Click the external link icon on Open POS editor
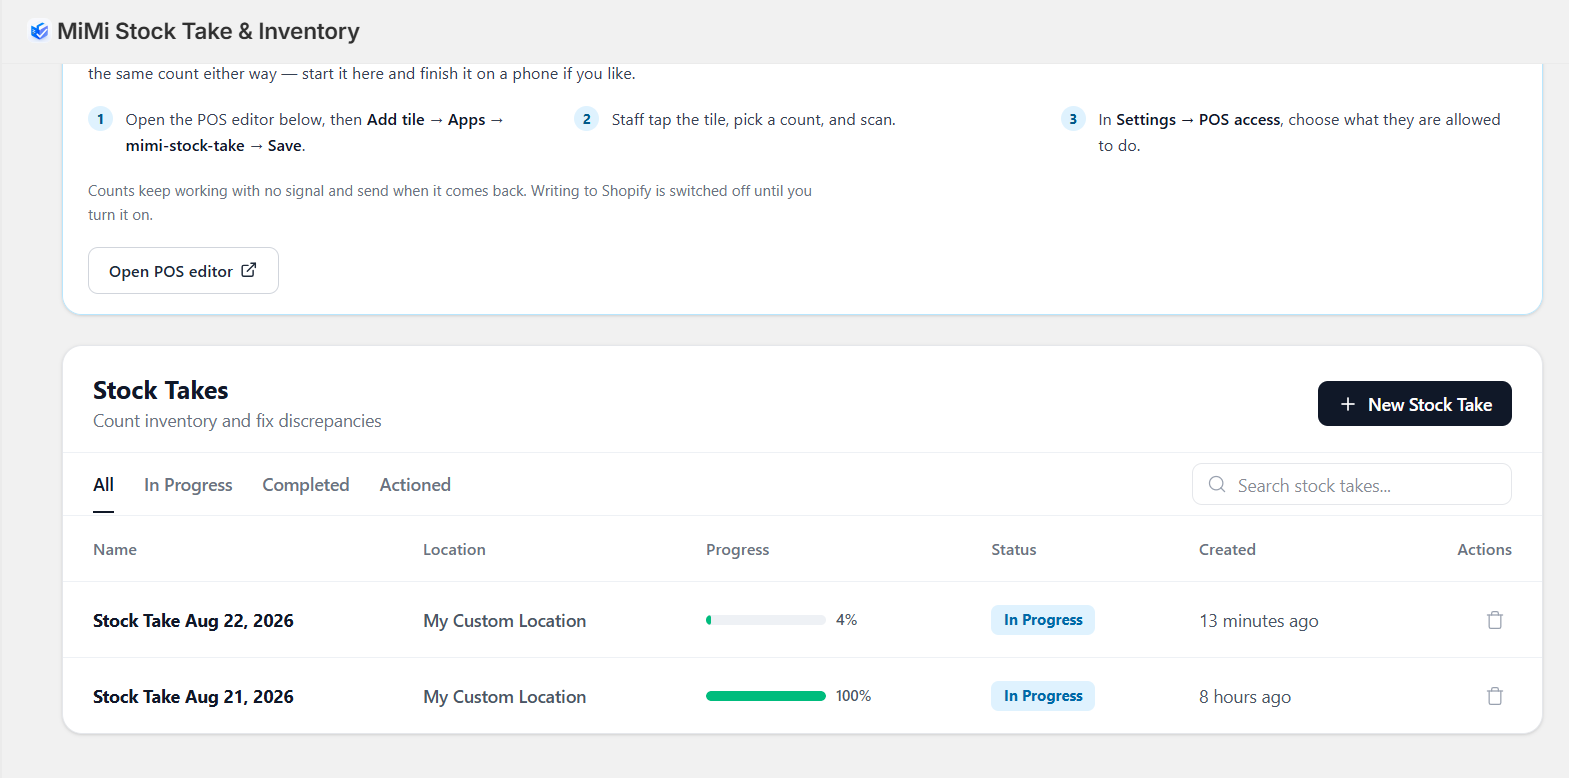Image resolution: width=1569 pixels, height=778 pixels. [249, 270]
